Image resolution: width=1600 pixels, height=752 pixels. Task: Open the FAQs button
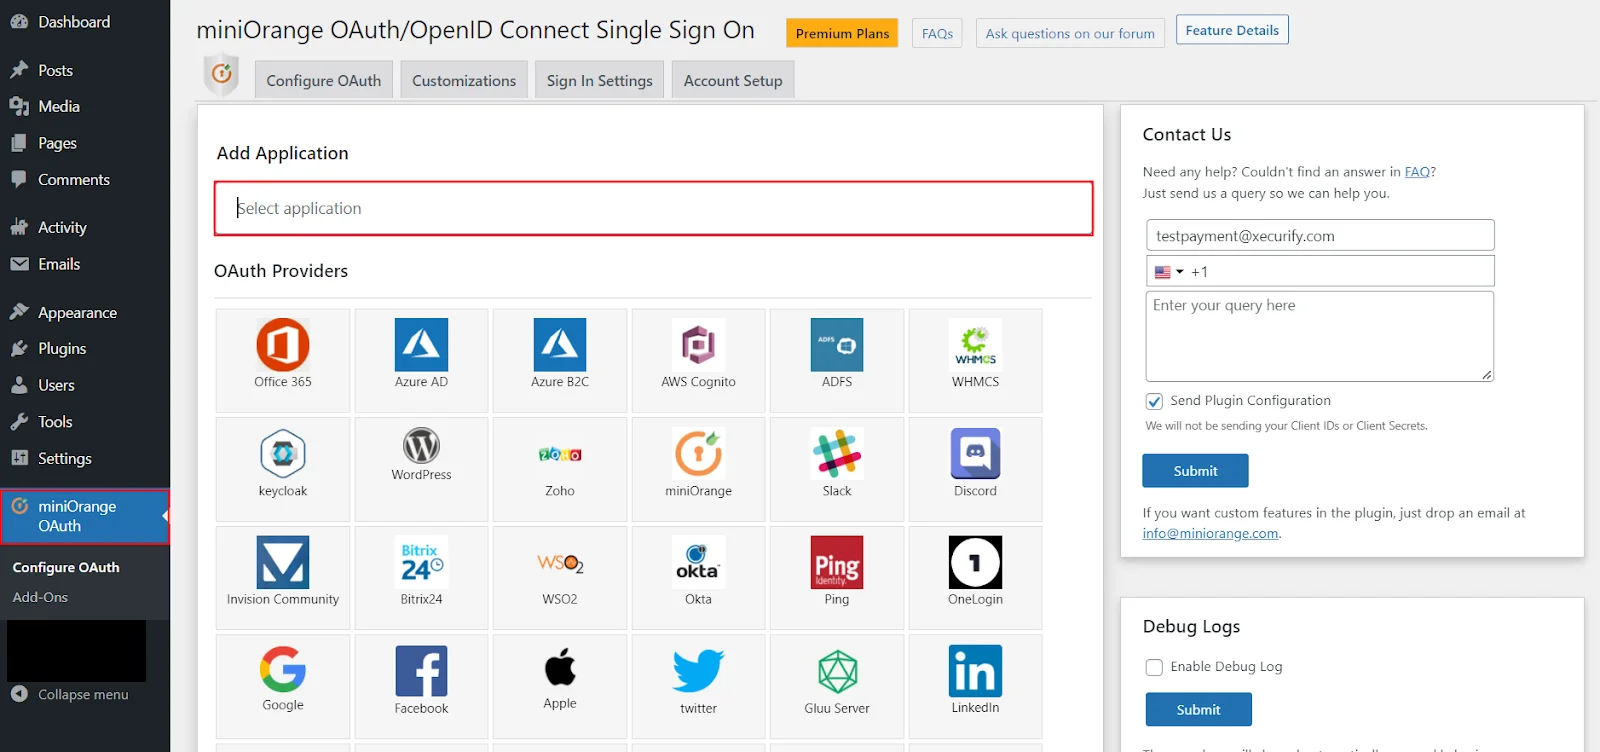tap(937, 33)
